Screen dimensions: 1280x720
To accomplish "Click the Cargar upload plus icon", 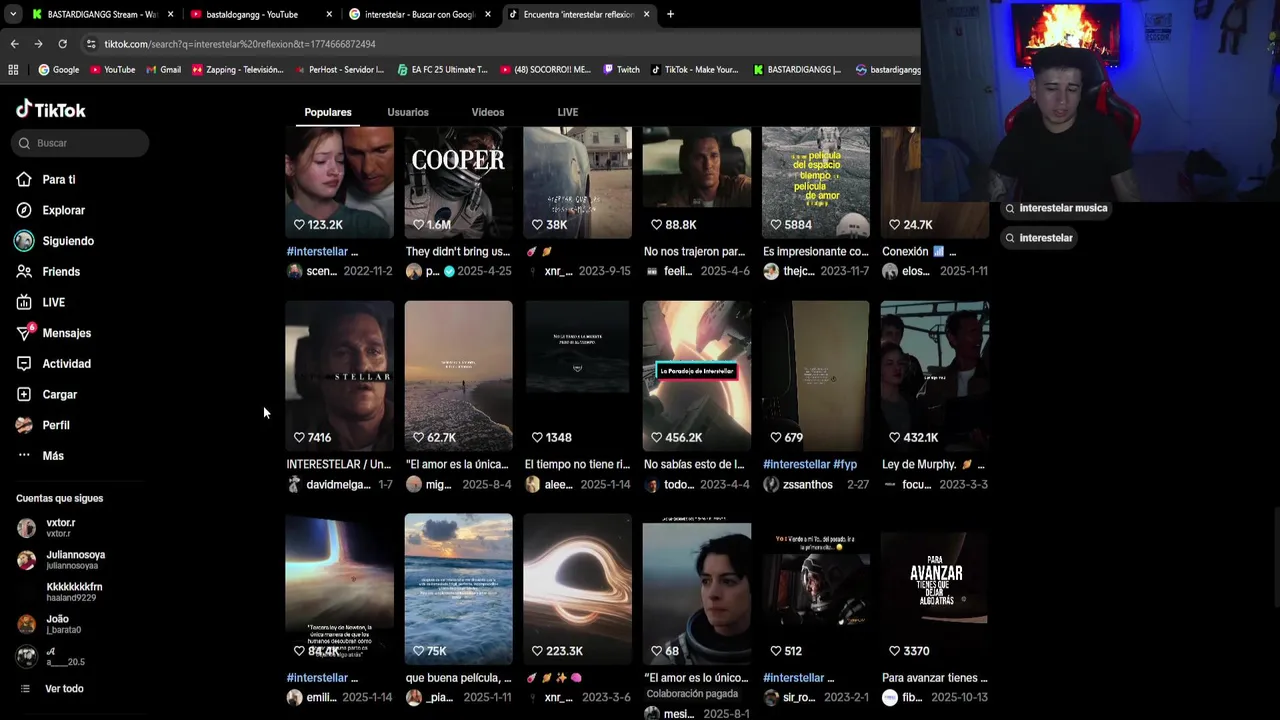I will click(24, 394).
